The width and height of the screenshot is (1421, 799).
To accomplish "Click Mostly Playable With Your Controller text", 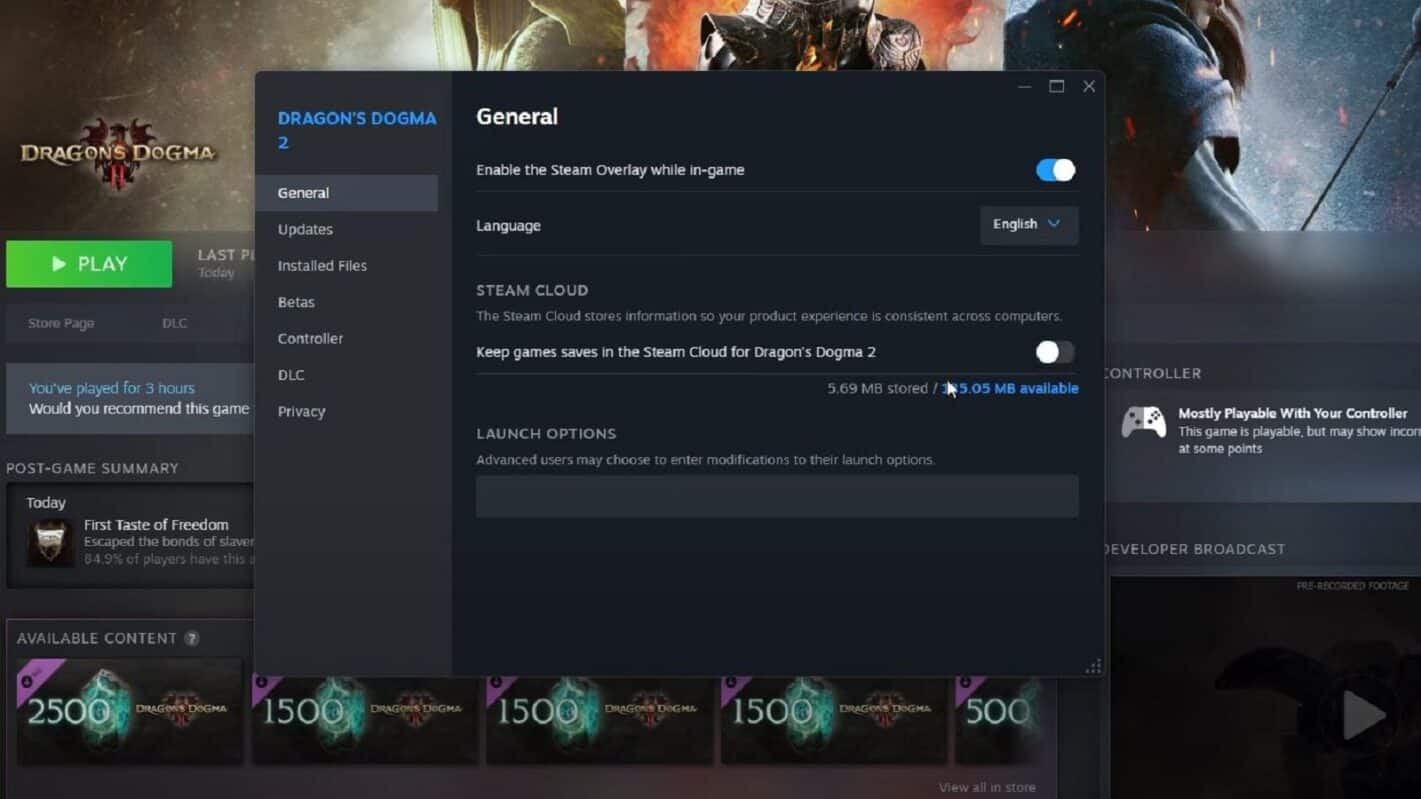I will pyautogui.click(x=1292, y=413).
